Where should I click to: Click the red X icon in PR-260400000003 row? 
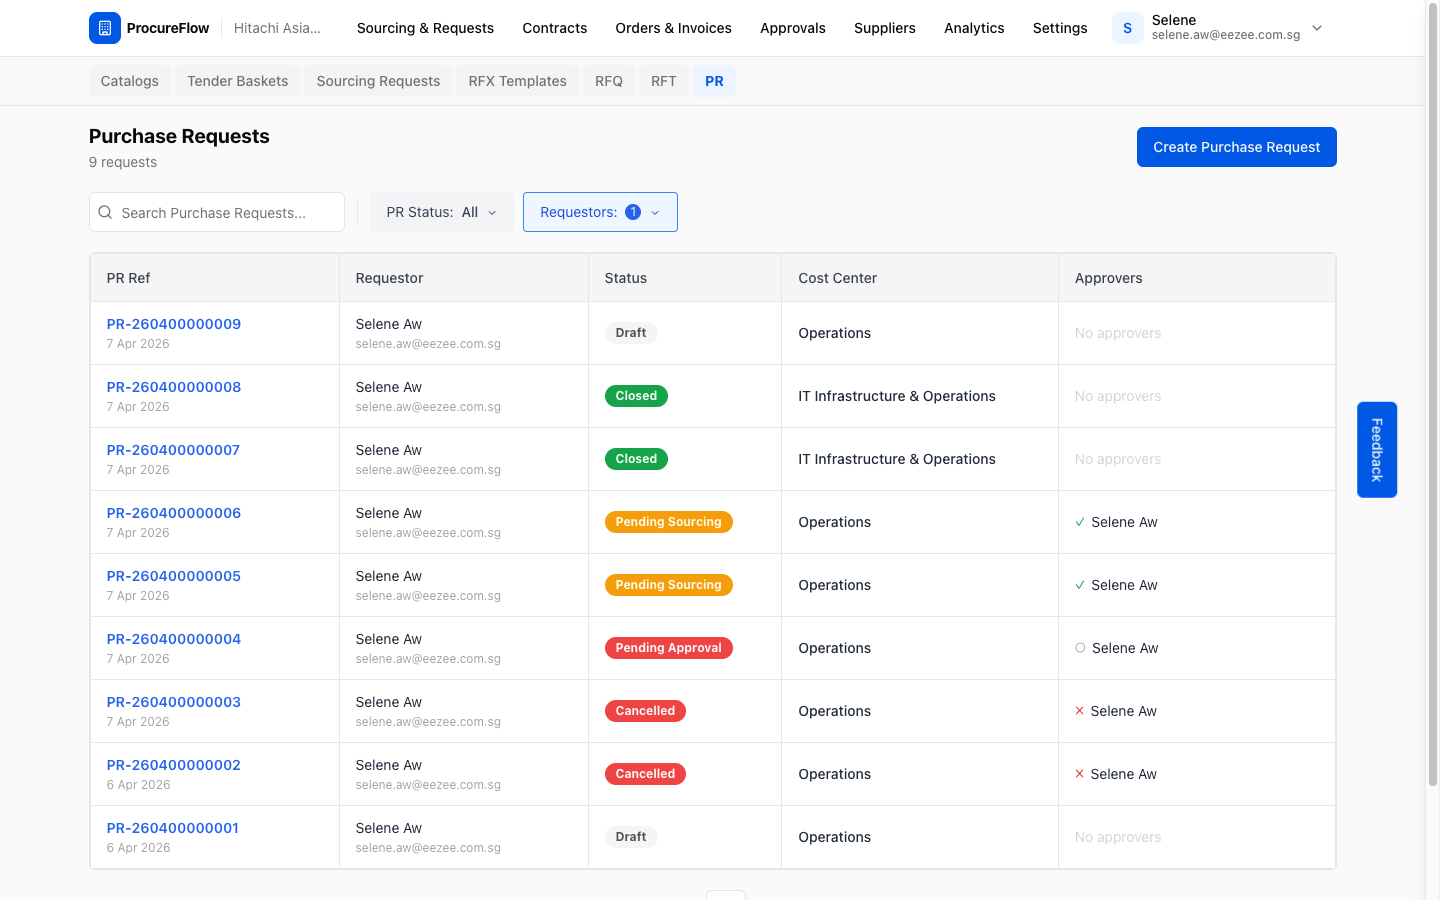coord(1080,711)
